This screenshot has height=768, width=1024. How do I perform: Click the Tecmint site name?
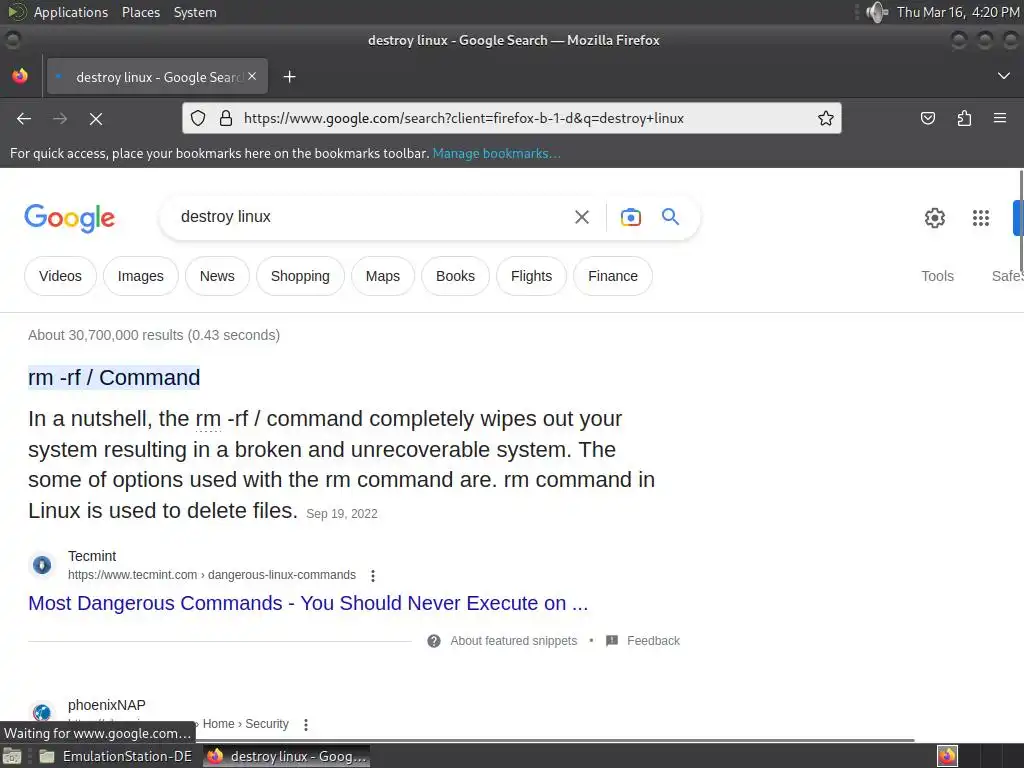pos(92,556)
